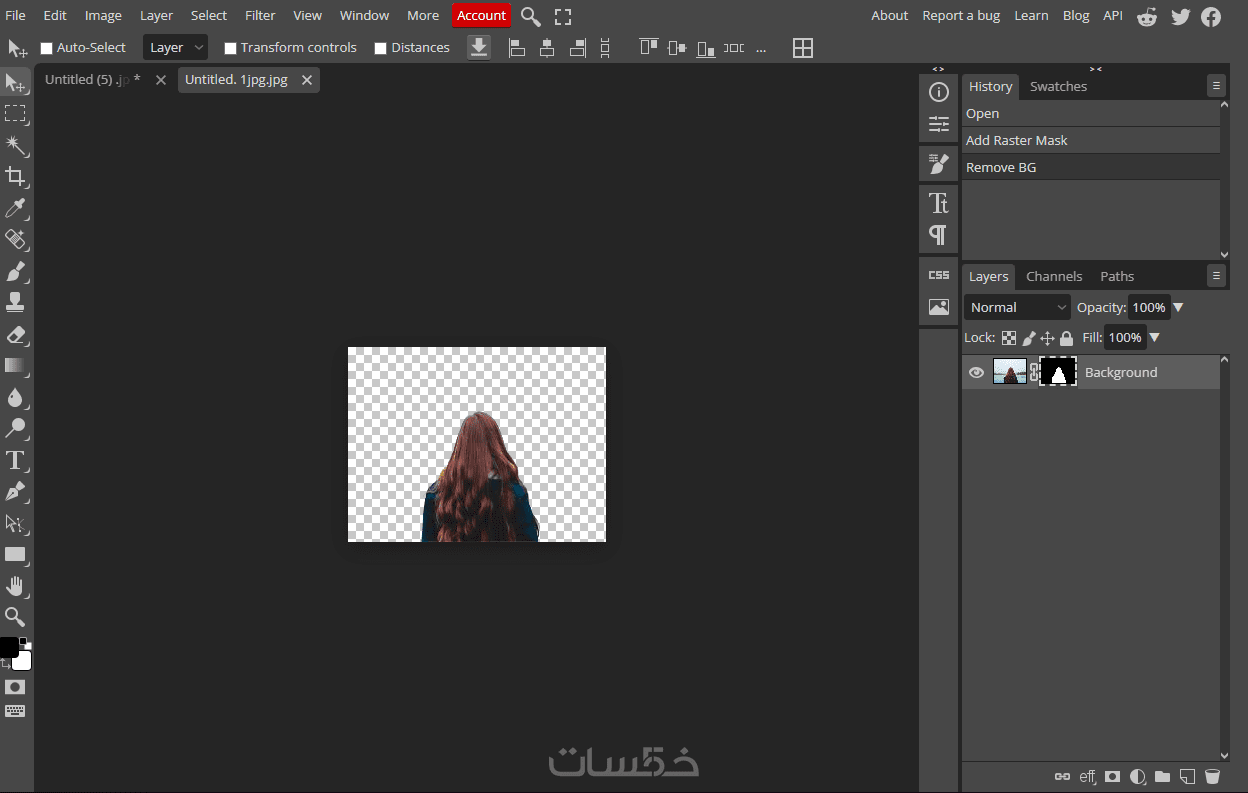This screenshot has height=793, width=1248.
Task: Toggle lock transparent pixels
Action: click(x=1009, y=338)
